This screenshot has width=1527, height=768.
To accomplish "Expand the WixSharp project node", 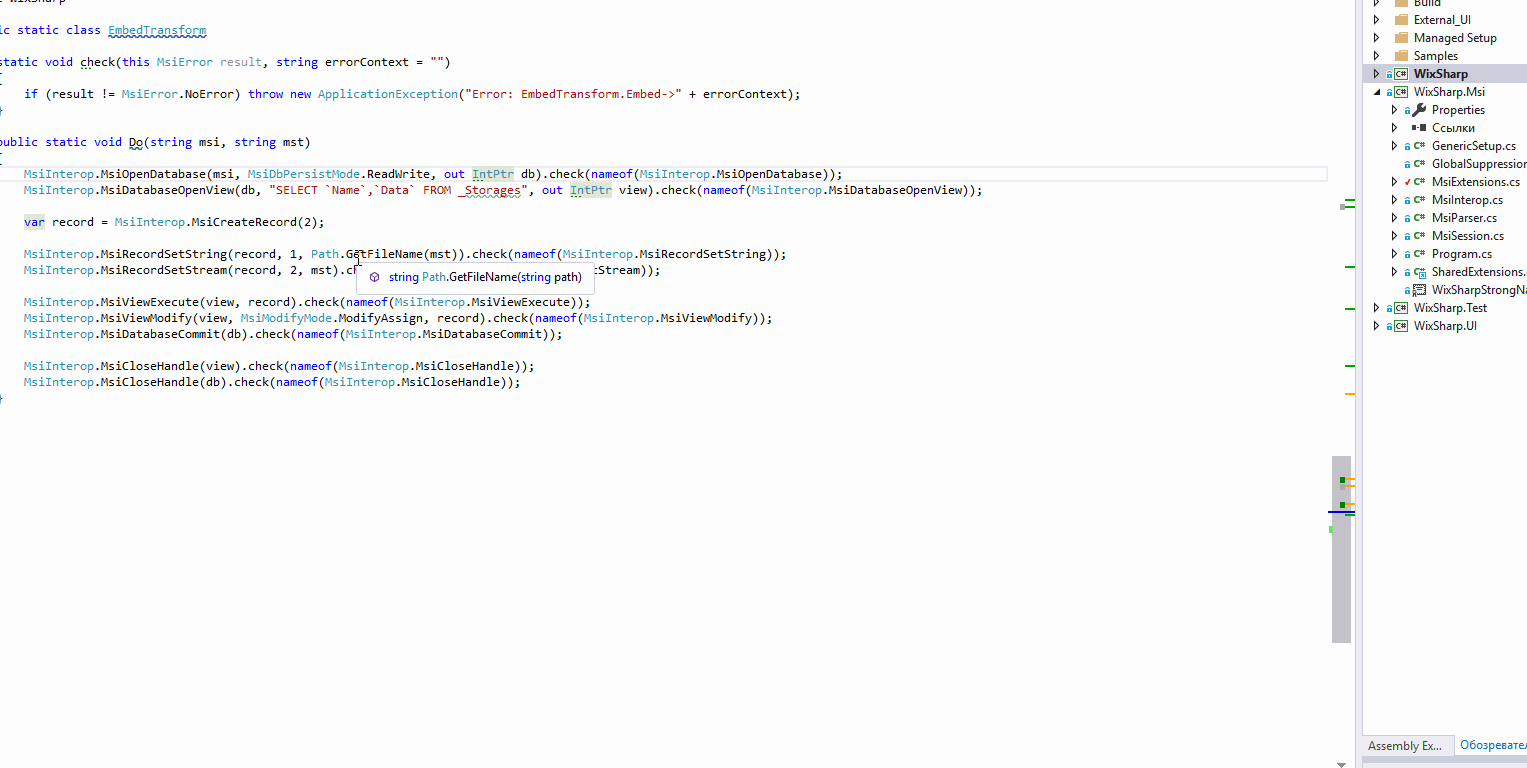I will click(x=1377, y=74).
